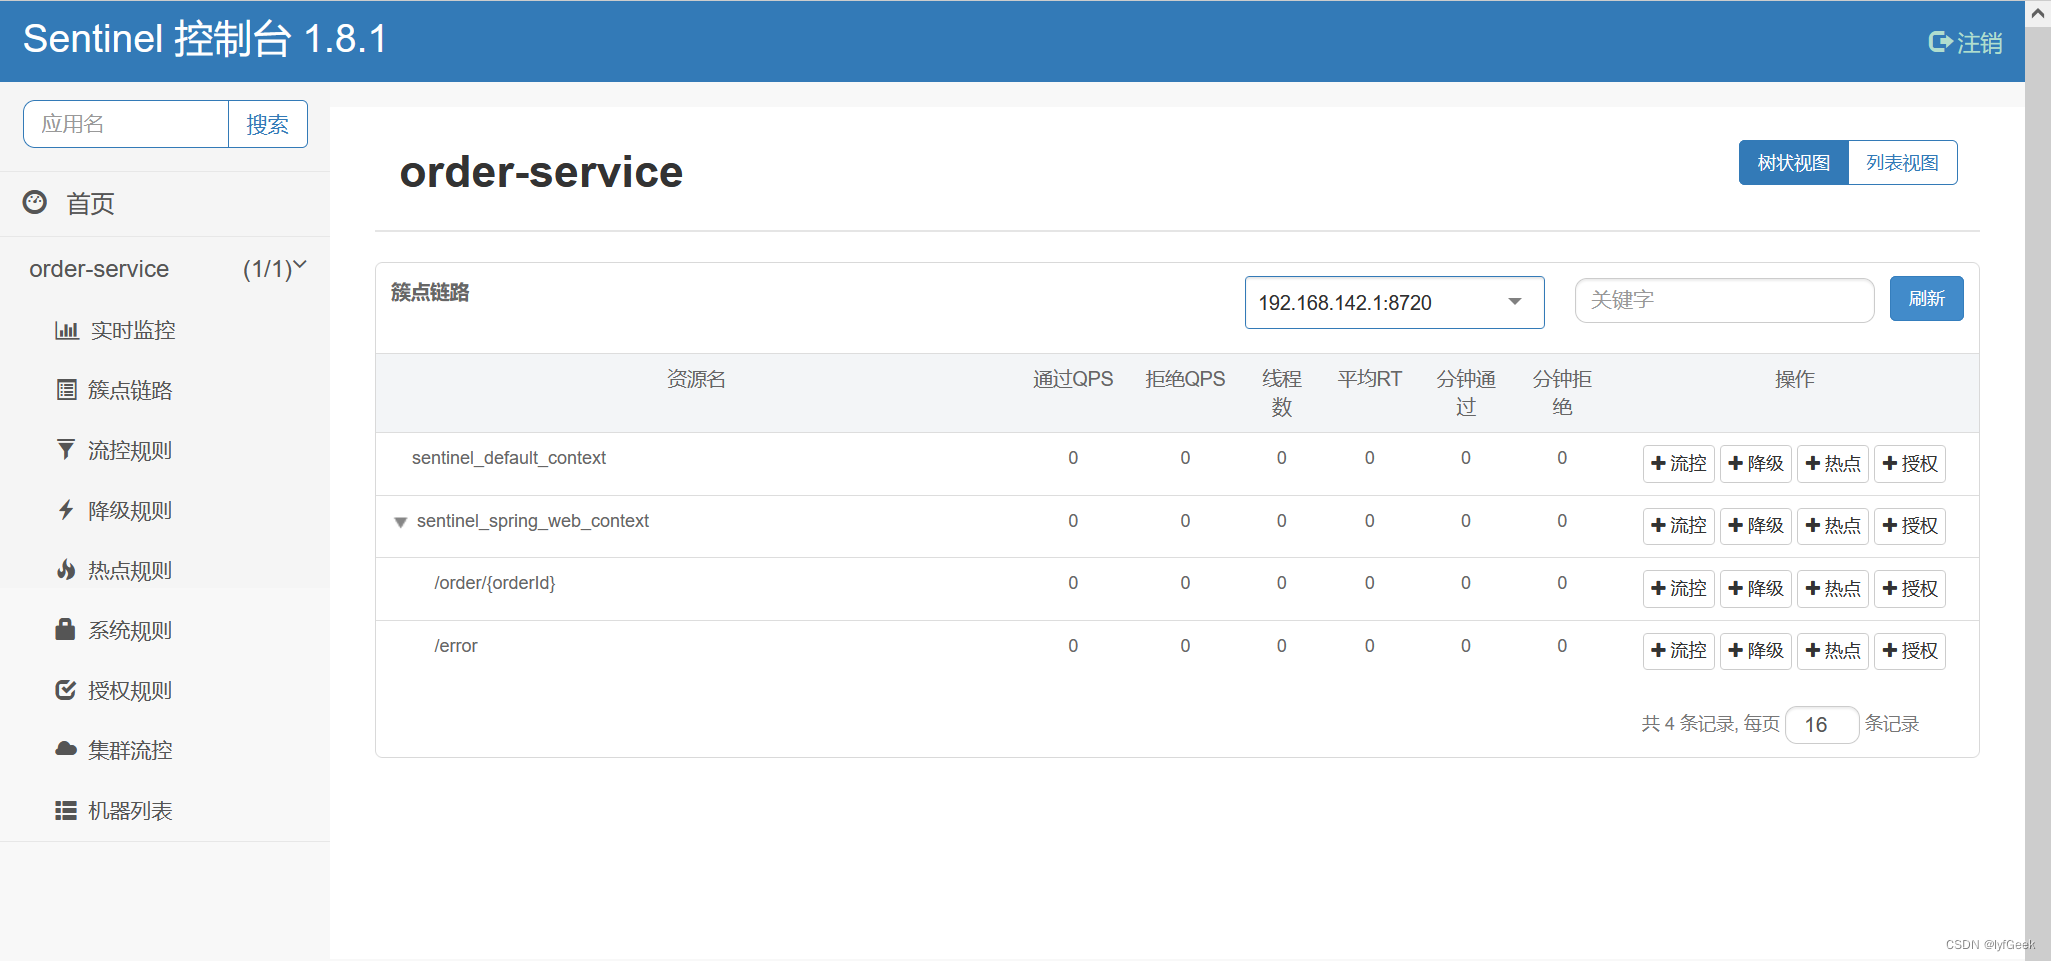Click the 簇点链路 list icon
This screenshot has height=961, width=2051.
tap(66, 390)
